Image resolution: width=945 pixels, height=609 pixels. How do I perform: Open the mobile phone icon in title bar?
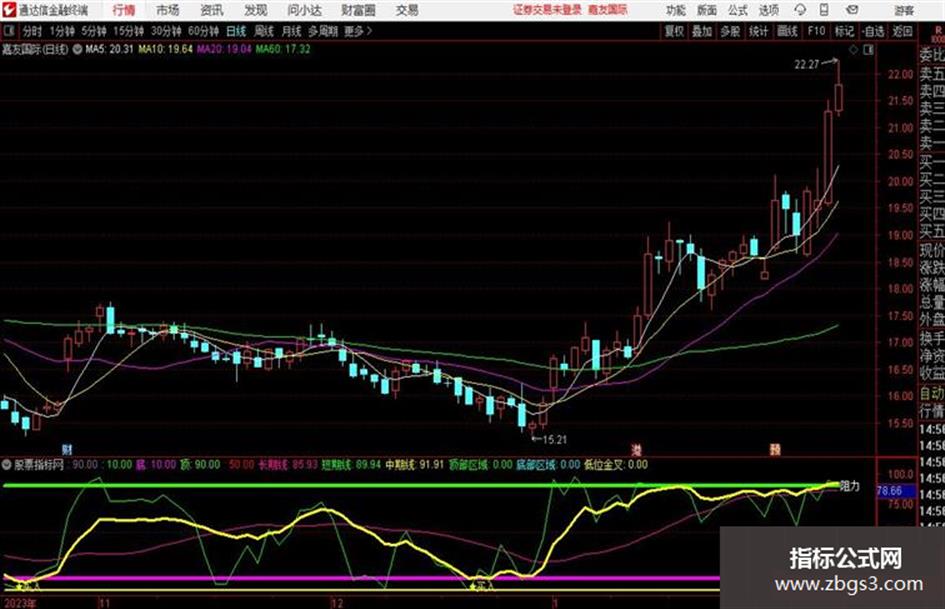(x=824, y=10)
